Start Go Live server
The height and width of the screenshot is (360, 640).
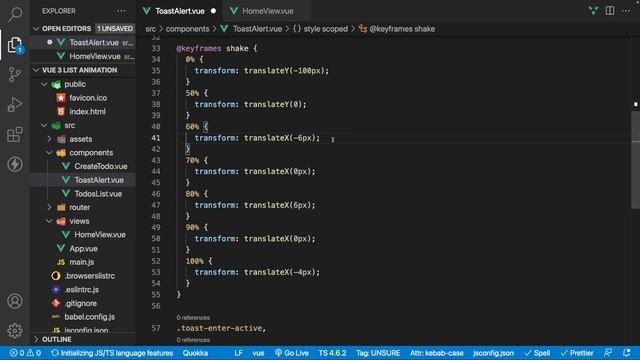[291, 353]
